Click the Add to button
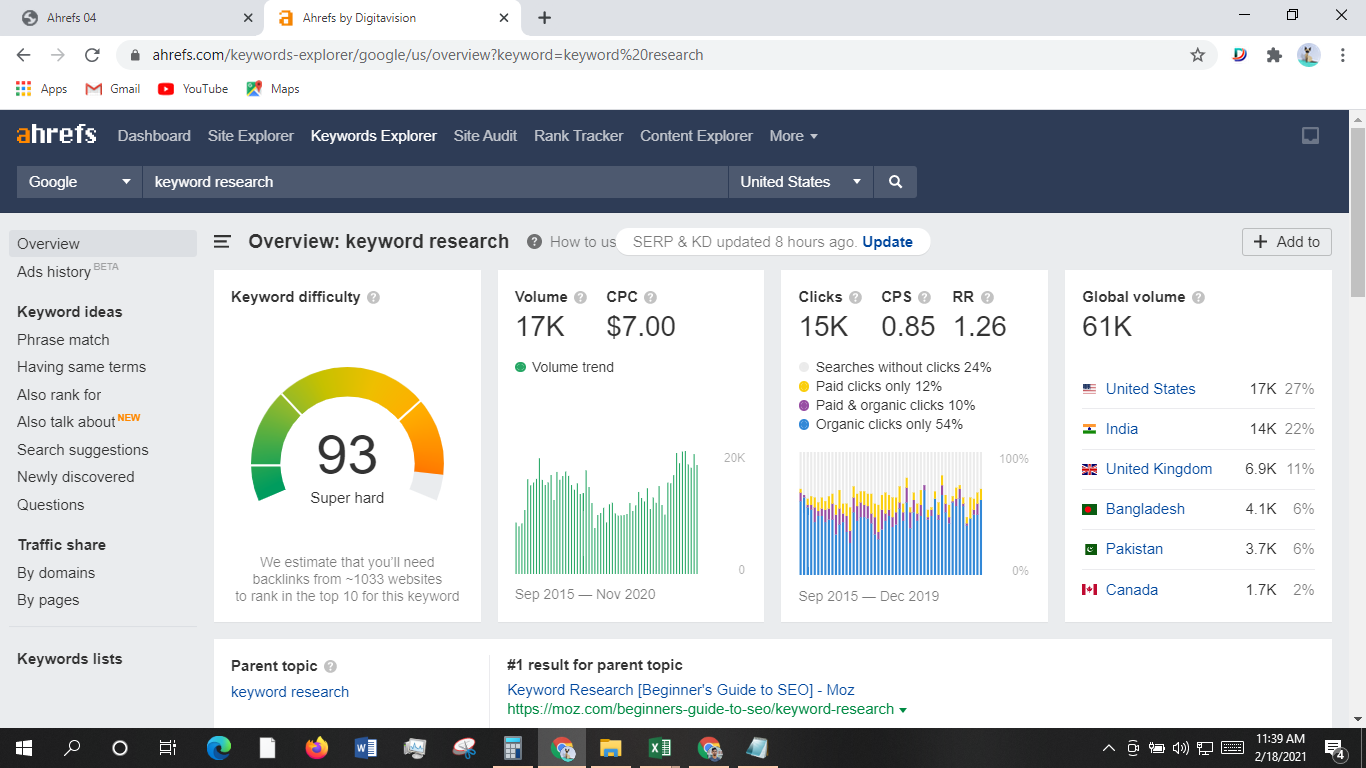 (x=1286, y=242)
